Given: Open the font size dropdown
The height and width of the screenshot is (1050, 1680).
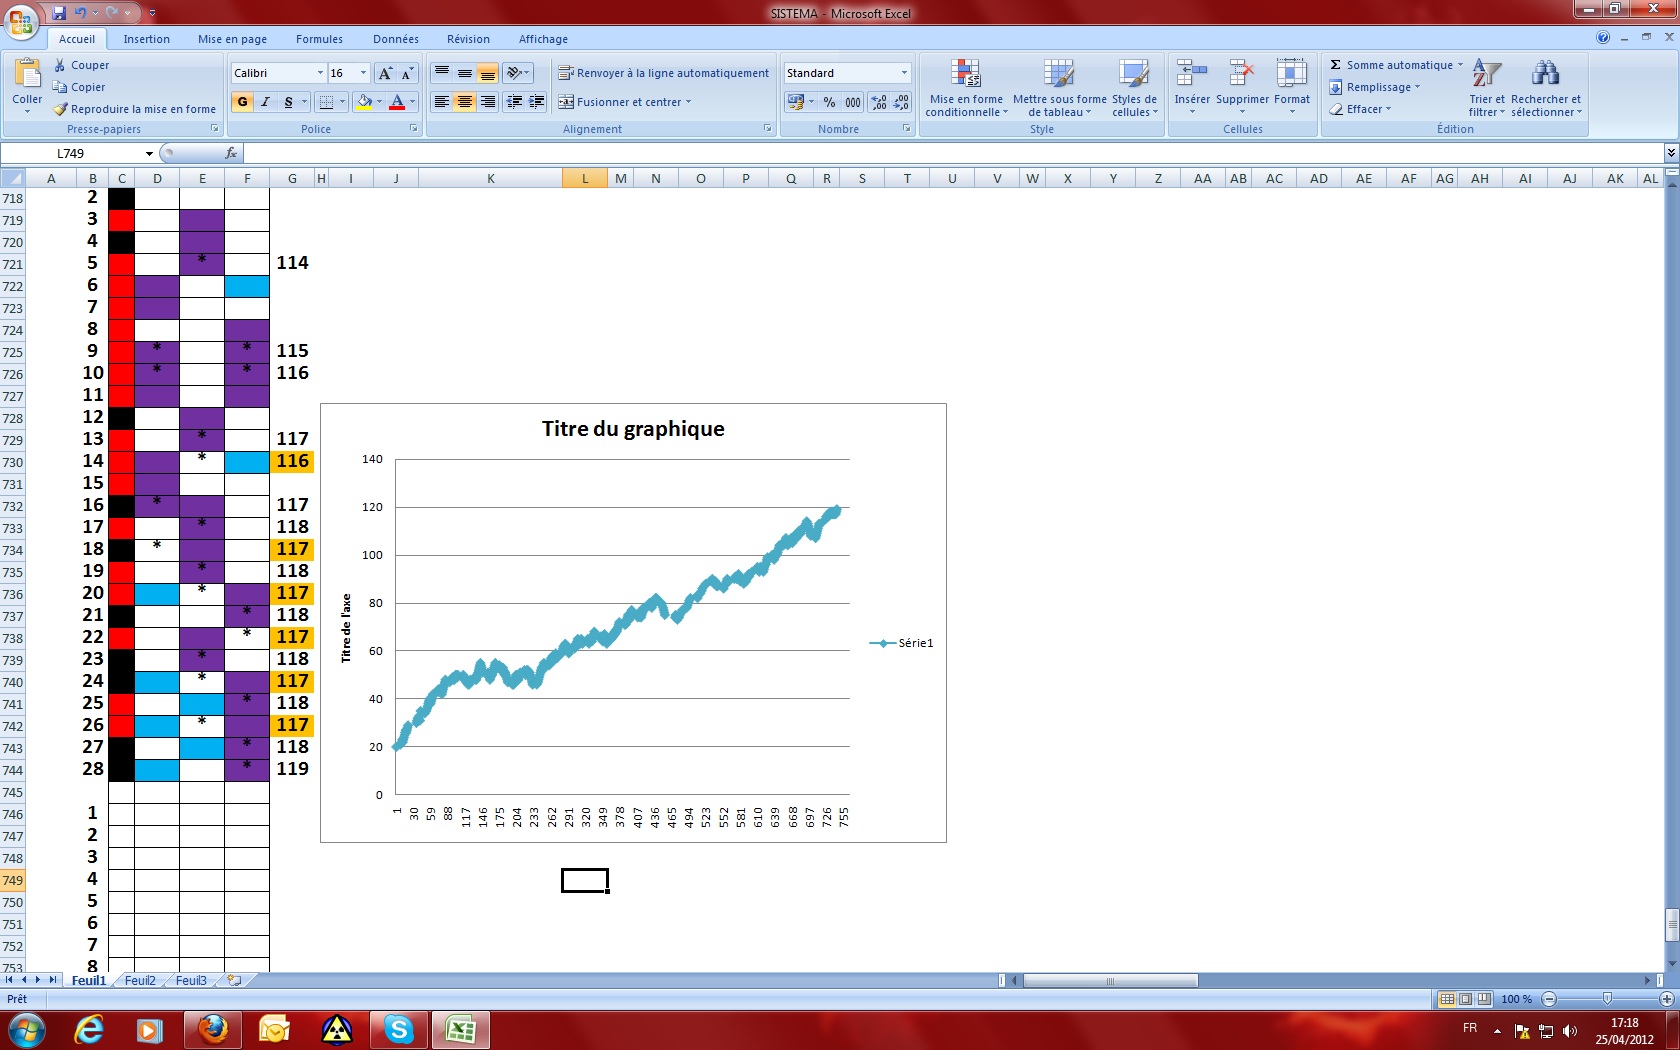Looking at the screenshot, I should (363, 73).
